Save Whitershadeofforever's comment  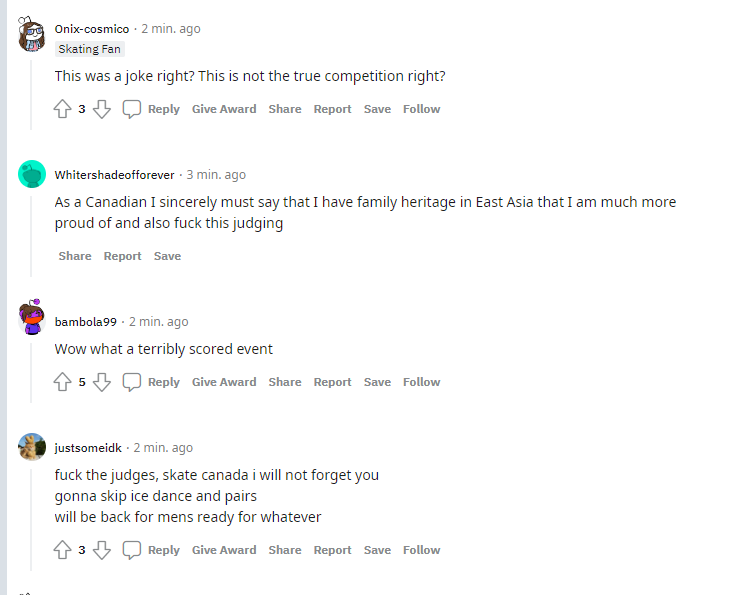click(x=167, y=256)
